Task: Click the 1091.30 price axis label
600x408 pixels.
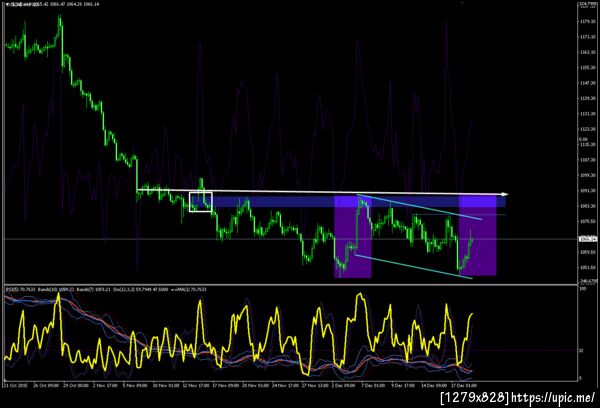Action: click(587, 190)
